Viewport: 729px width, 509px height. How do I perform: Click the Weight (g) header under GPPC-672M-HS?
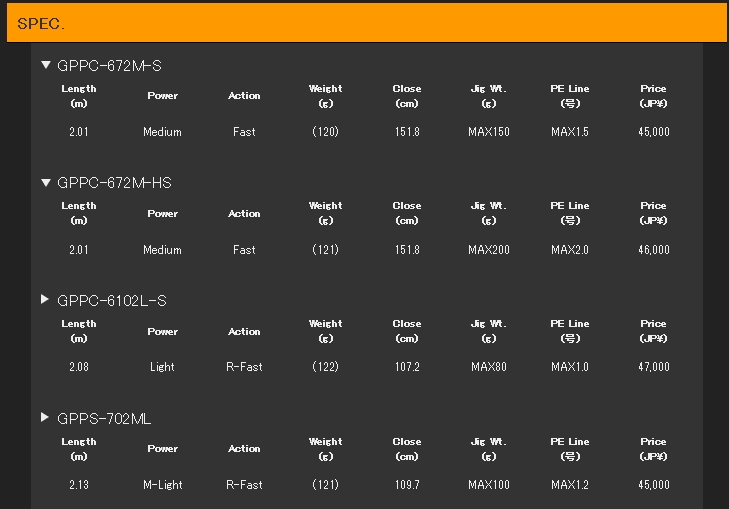click(x=325, y=213)
